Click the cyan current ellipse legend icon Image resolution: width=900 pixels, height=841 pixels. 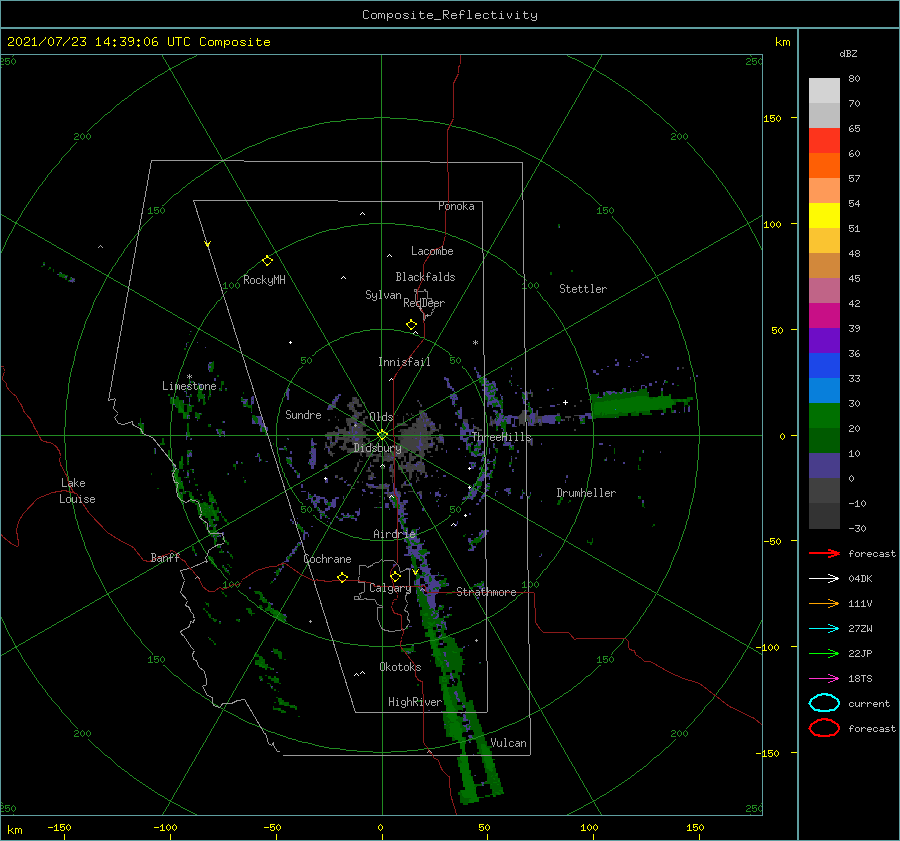point(824,703)
